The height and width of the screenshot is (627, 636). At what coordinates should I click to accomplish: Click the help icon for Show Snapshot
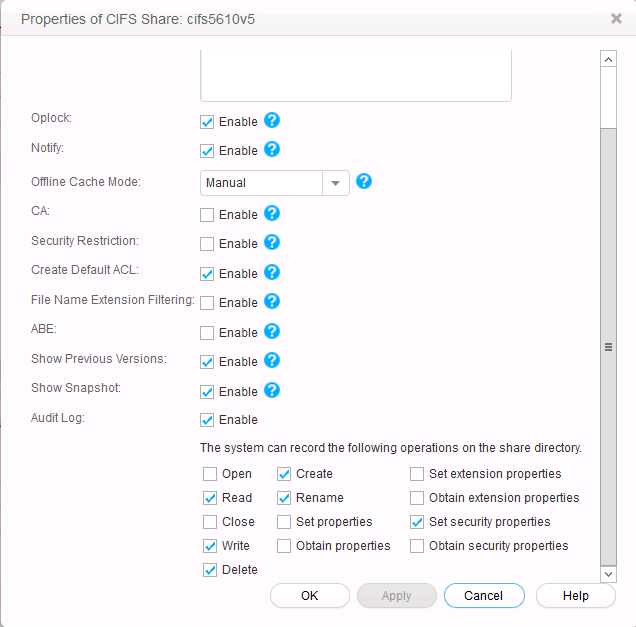coord(272,391)
